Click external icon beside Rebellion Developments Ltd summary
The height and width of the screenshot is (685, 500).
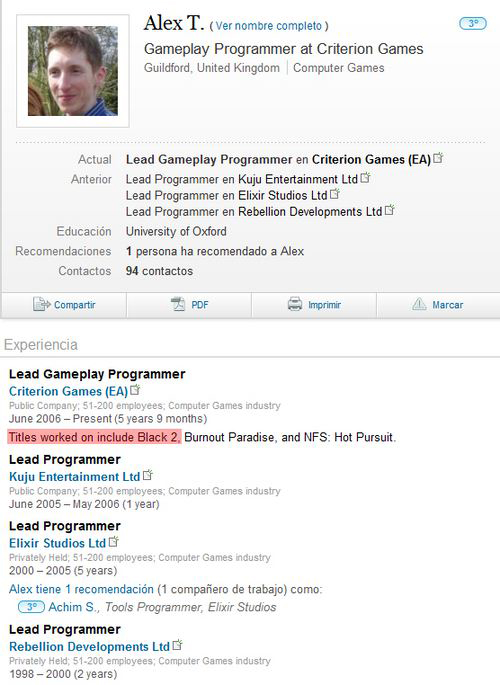390,210
